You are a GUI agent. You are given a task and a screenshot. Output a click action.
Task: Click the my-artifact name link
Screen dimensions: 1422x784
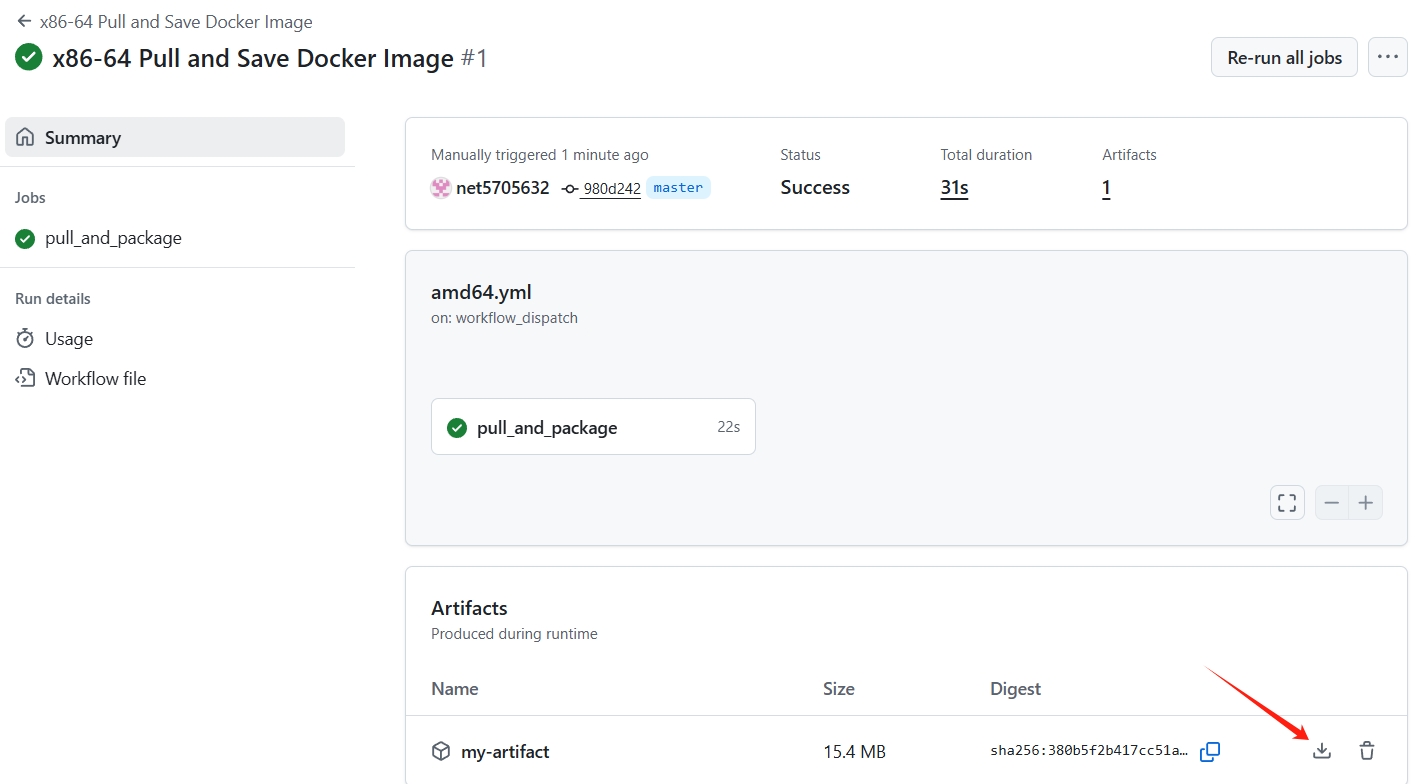(x=504, y=752)
